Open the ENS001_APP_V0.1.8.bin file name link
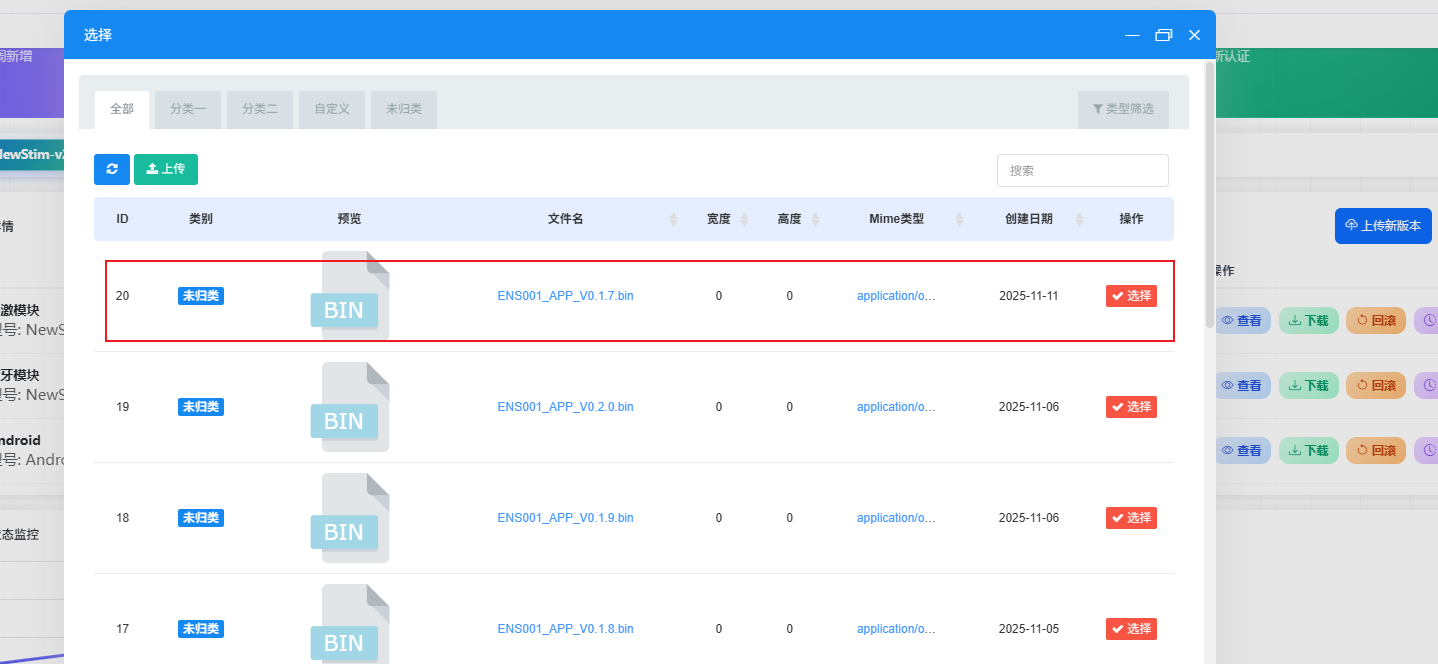 (566, 629)
